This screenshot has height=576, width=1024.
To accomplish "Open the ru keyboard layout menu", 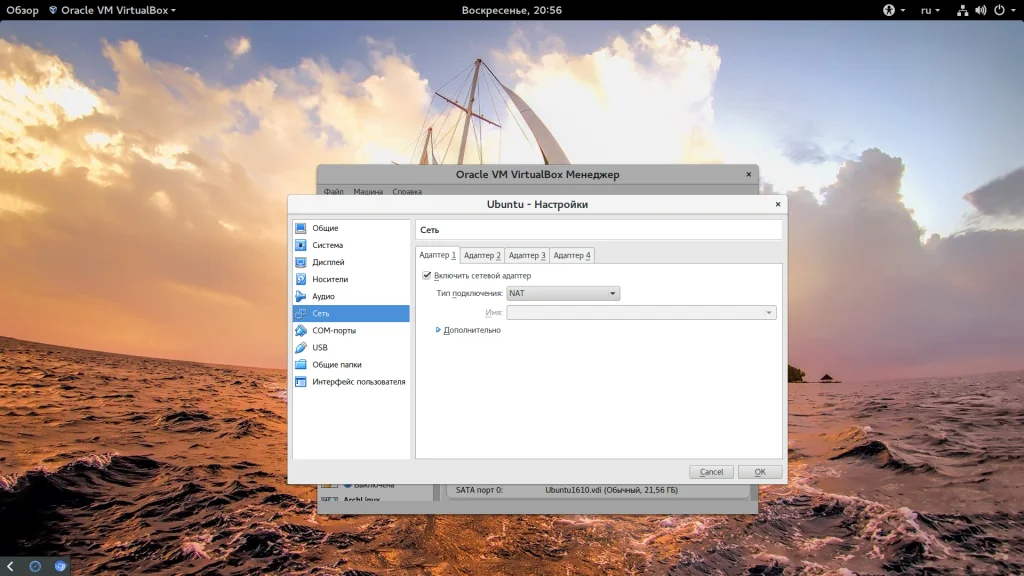I will tap(929, 10).
